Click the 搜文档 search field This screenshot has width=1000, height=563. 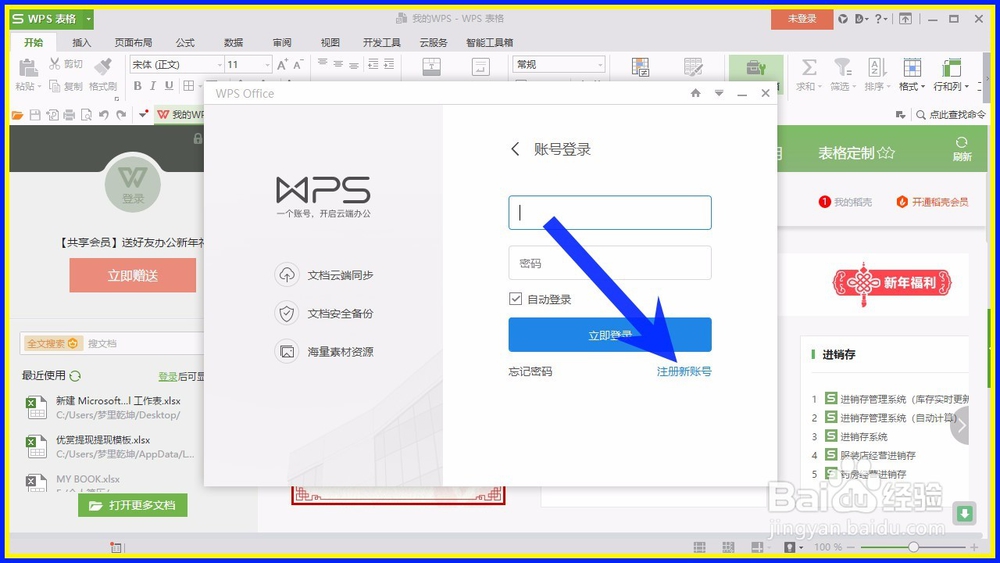(143, 343)
